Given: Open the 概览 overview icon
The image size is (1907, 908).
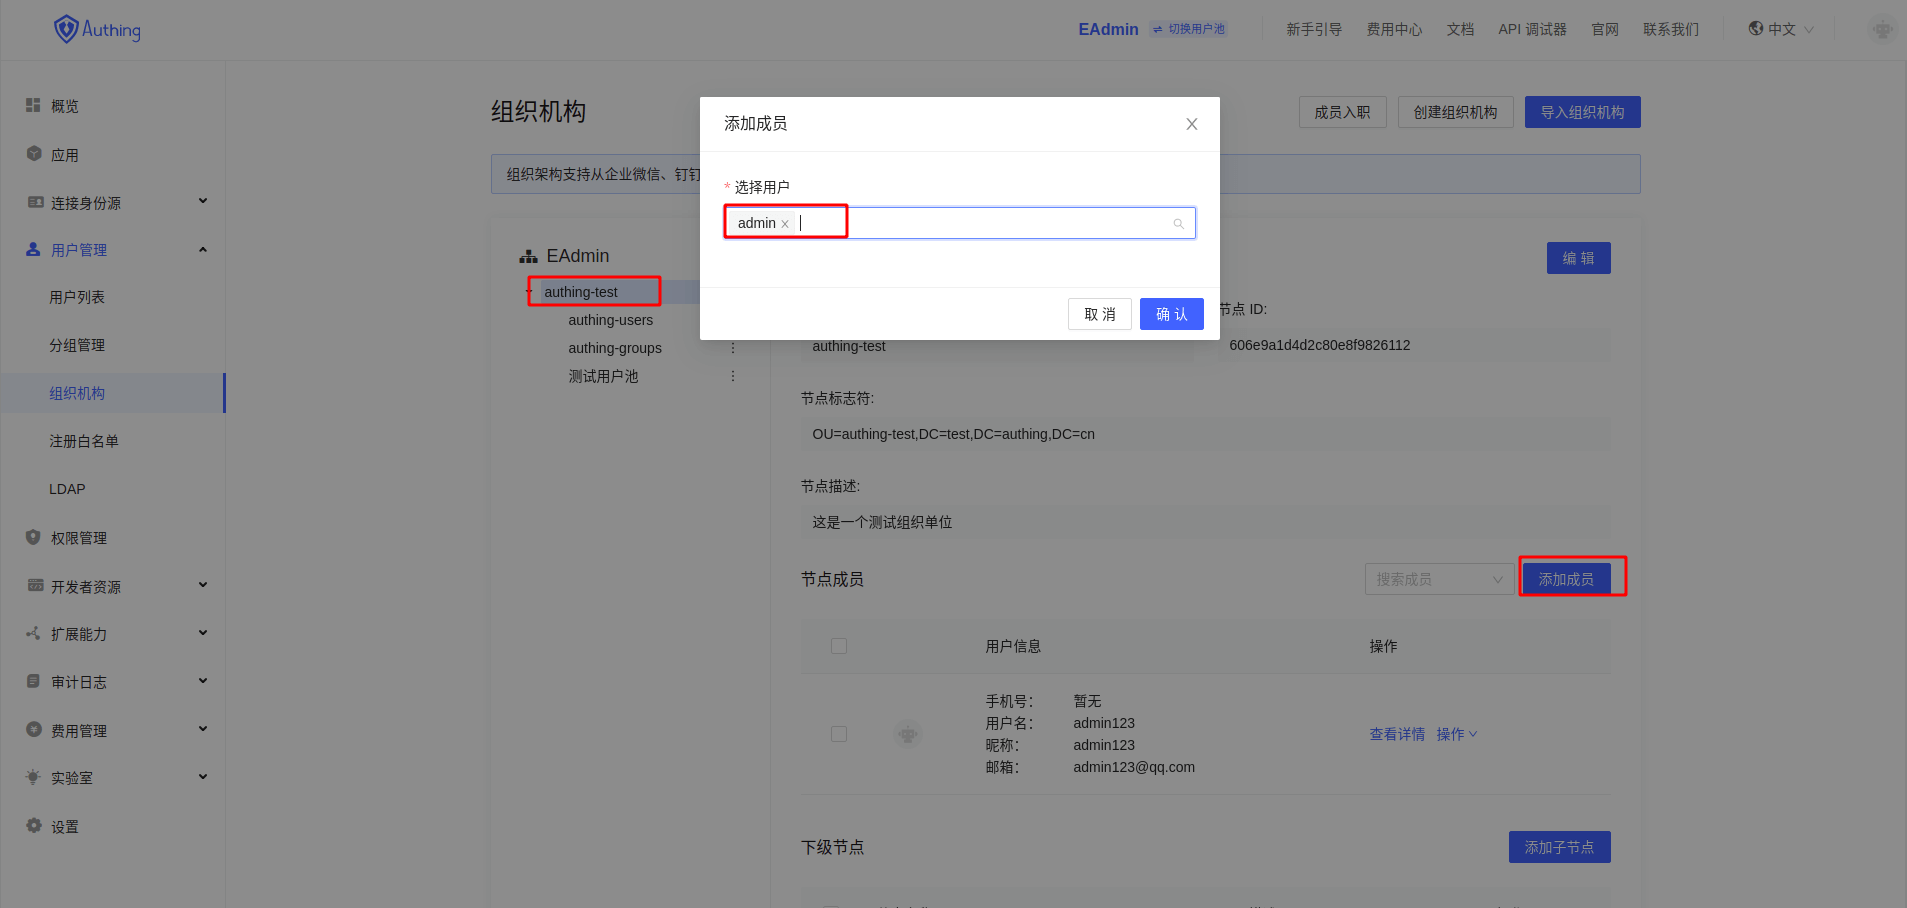Looking at the screenshot, I should (33, 105).
